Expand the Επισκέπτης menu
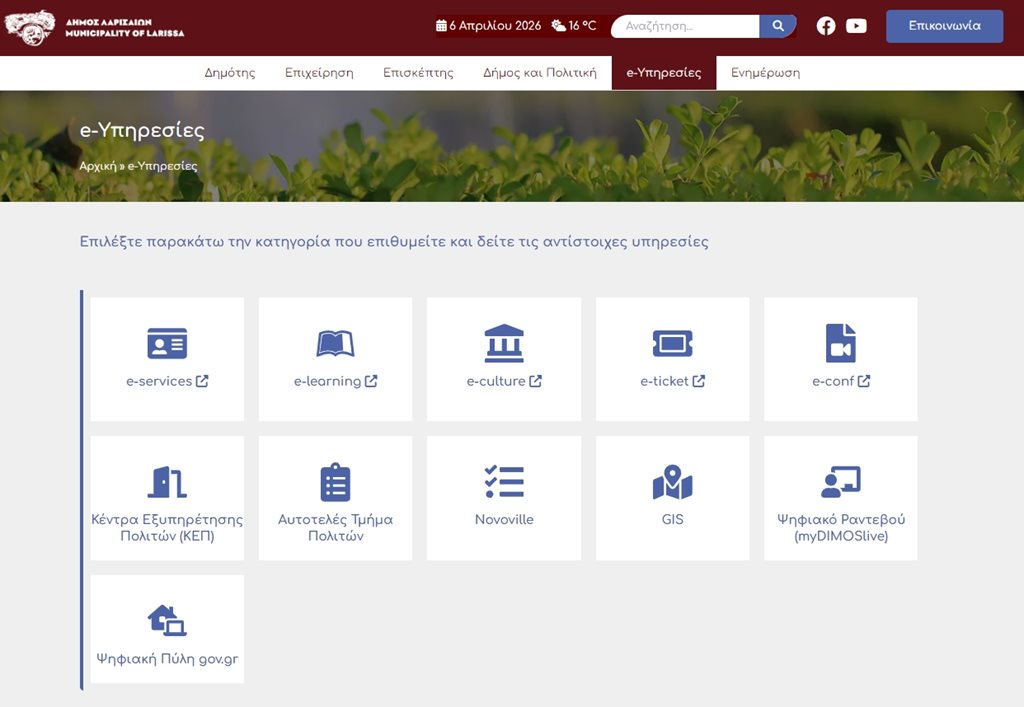 click(418, 73)
